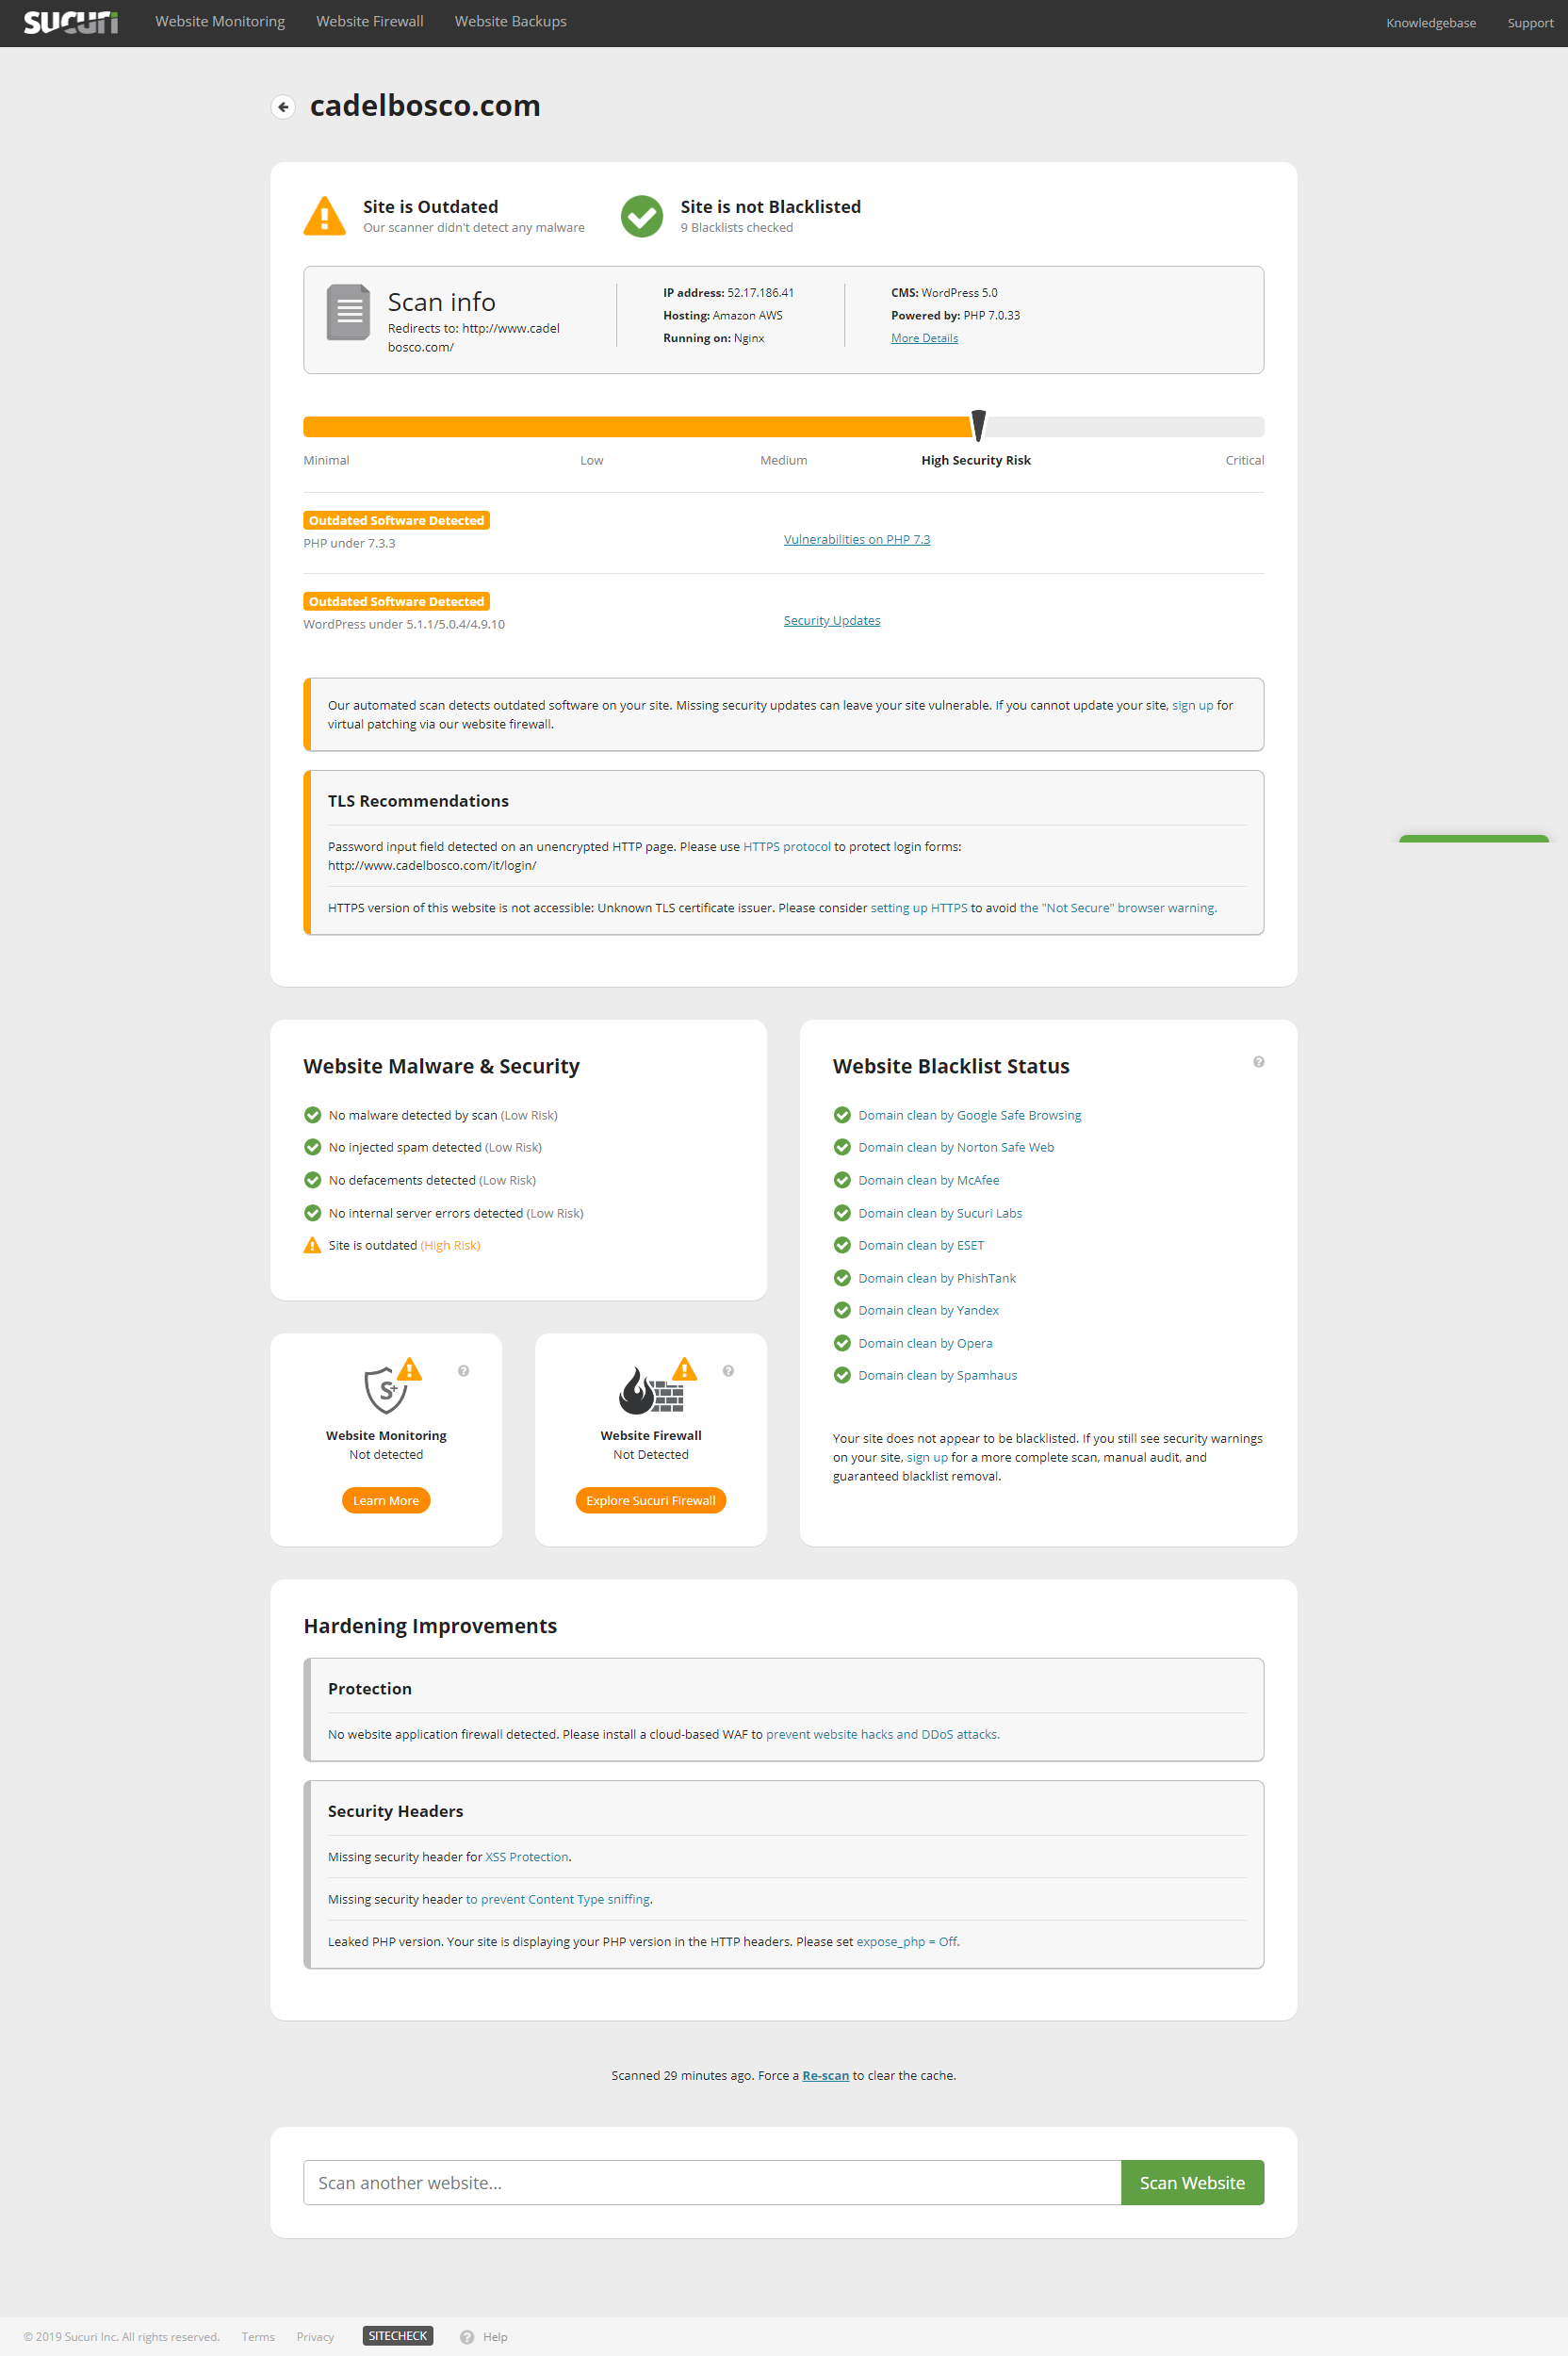Image resolution: width=1568 pixels, height=2356 pixels.
Task: Click the green Scan Website button
Action: (x=1192, y=2182)
